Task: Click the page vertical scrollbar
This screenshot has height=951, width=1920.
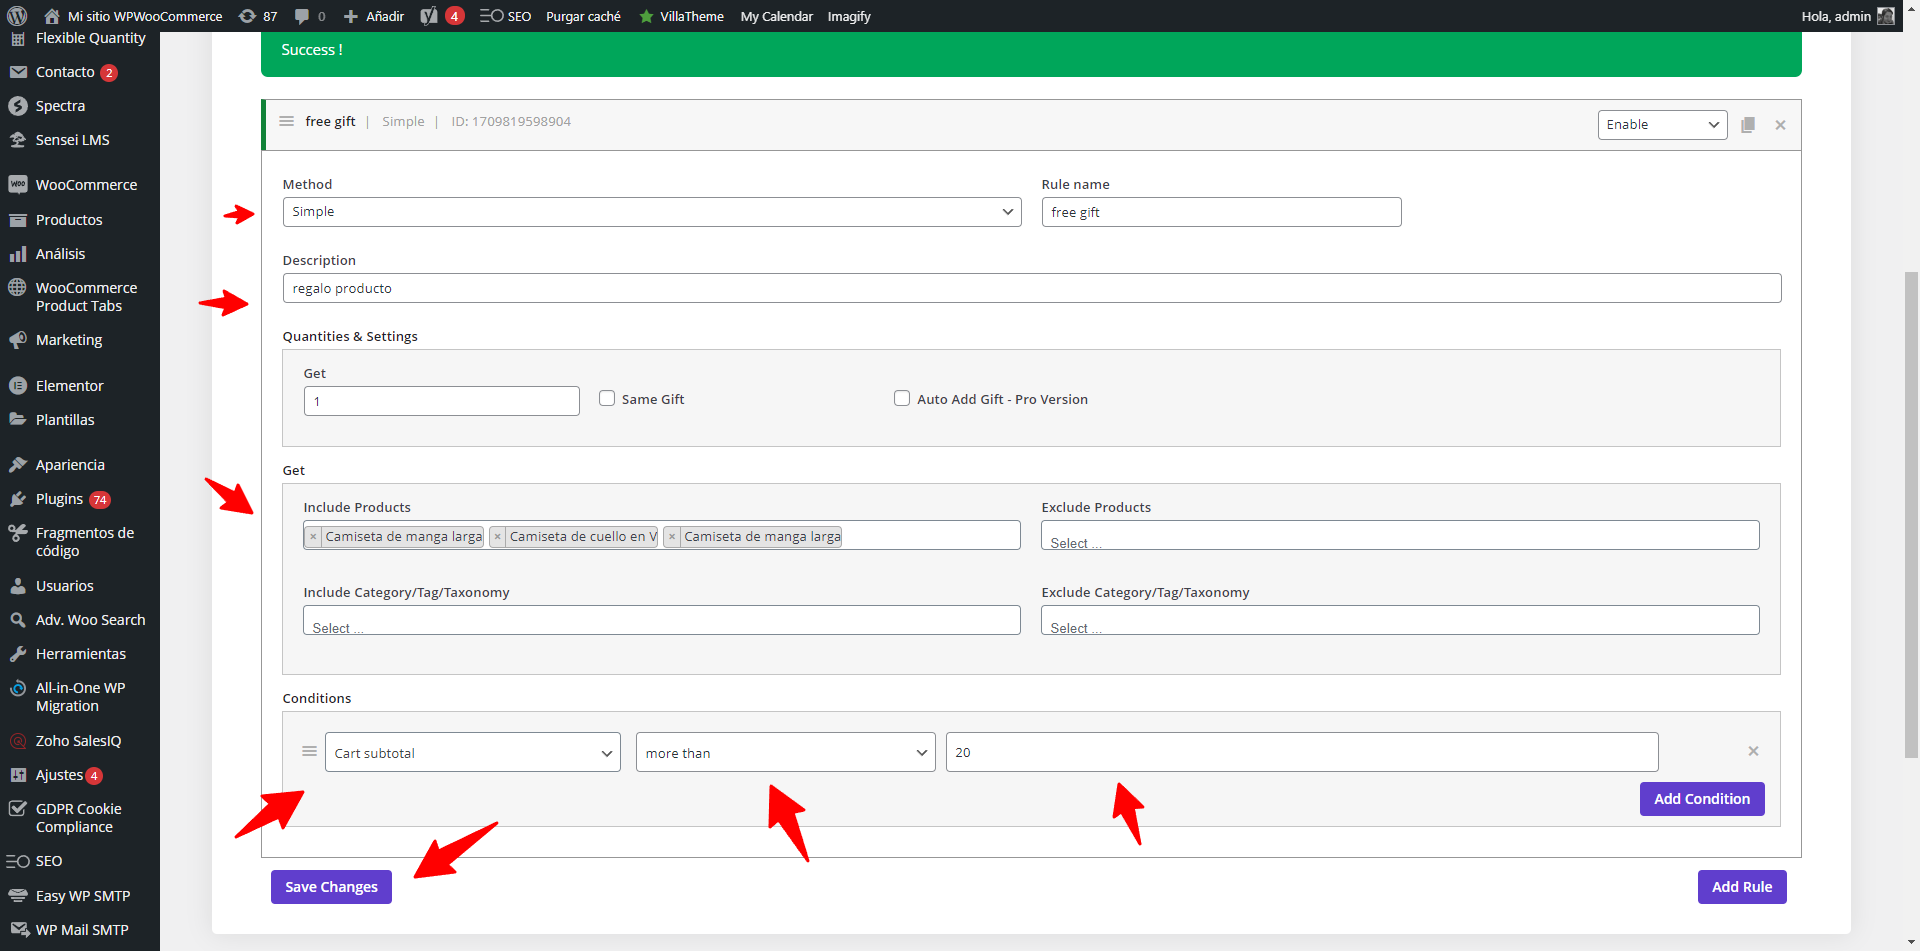Action: 1911,514
